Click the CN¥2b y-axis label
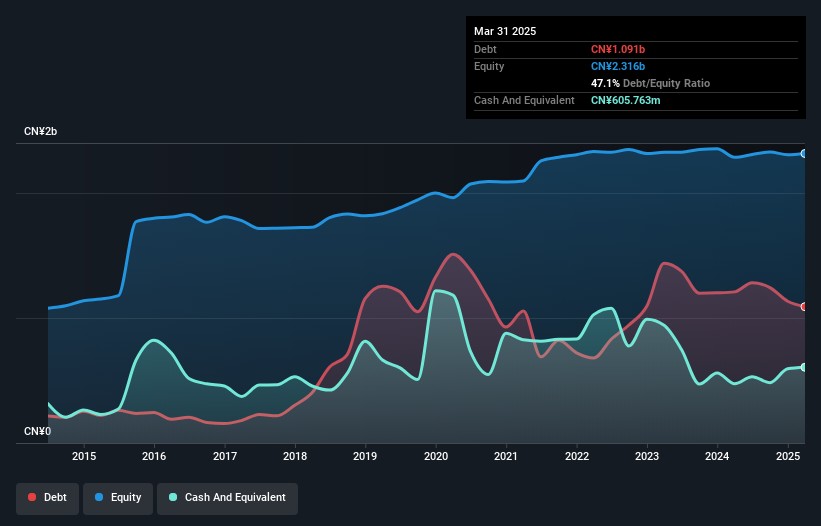The height and width of the screenshot is (526, 821). click(40, 131)
